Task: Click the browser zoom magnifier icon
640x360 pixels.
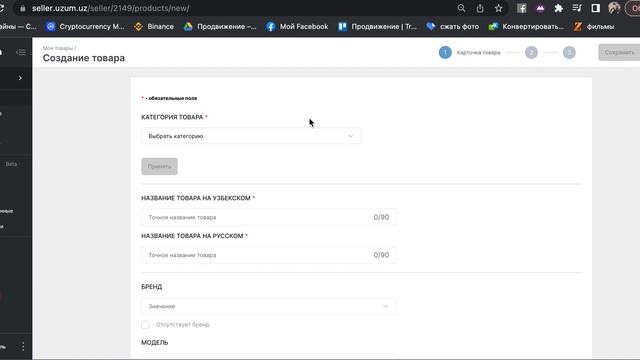Action: coord(461,8)
